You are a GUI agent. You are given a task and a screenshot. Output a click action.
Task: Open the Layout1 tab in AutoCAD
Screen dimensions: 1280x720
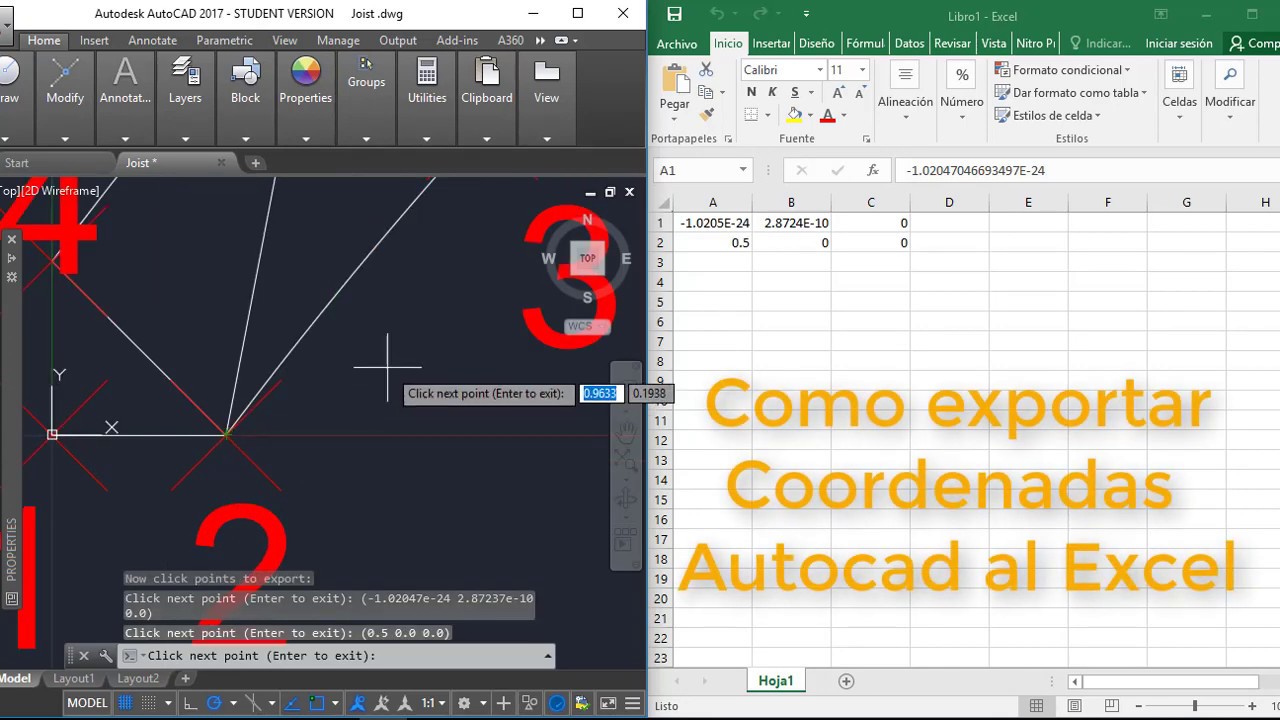click(73, 678)
